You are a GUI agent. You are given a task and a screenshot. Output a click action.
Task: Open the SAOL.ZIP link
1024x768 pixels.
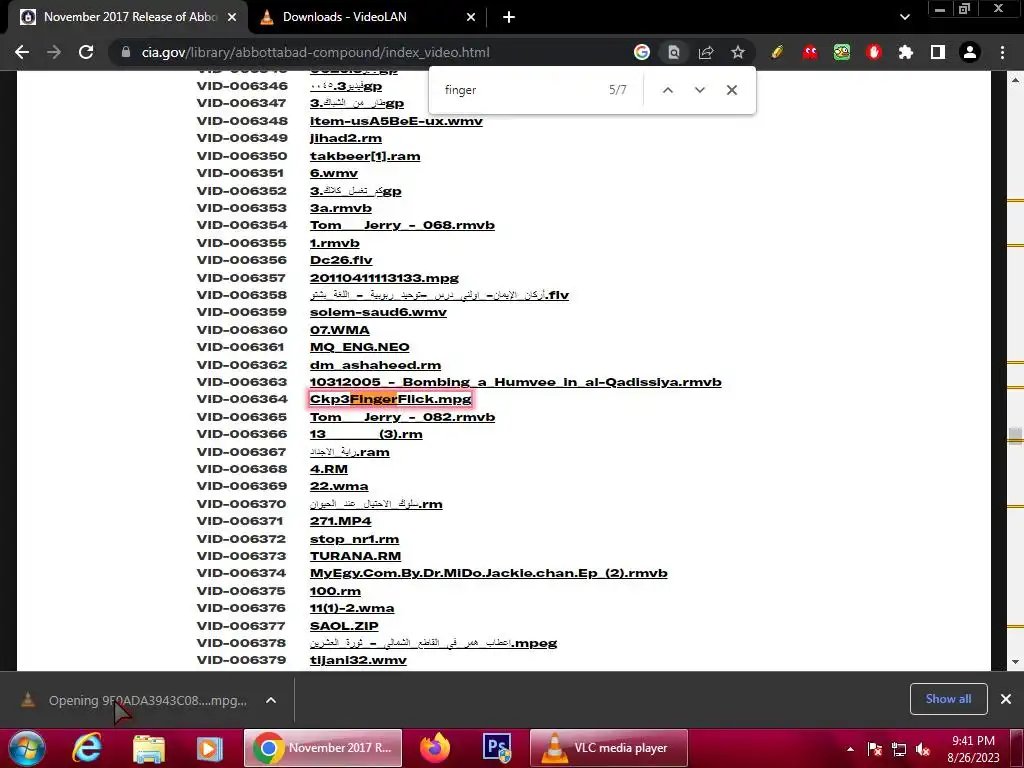click(344, 626)
